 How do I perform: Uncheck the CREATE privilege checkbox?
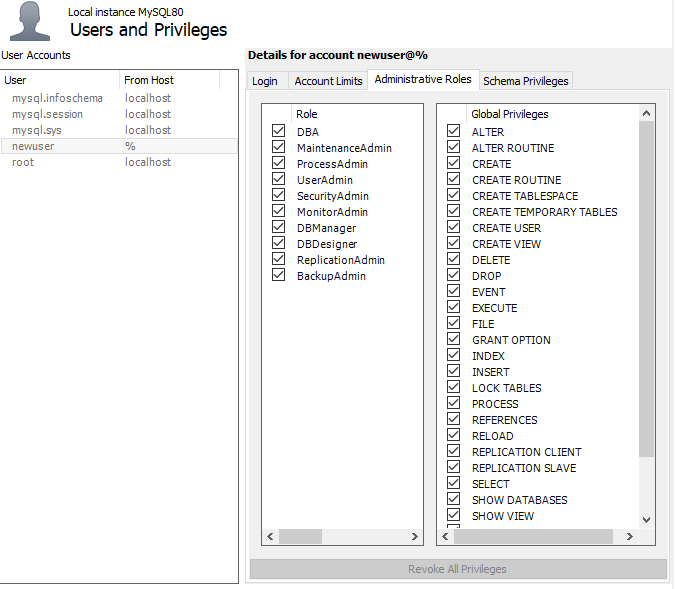(453, 163)
